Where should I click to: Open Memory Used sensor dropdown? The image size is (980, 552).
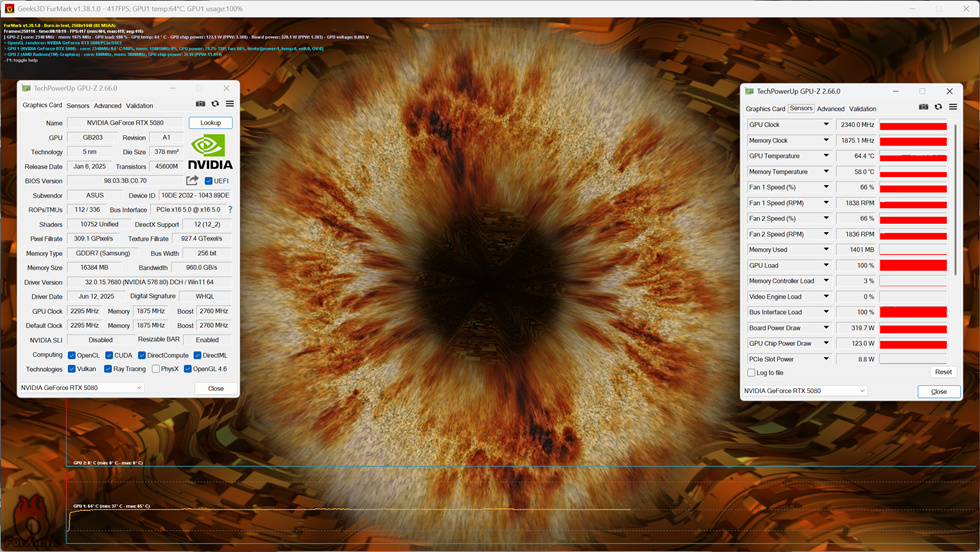(x=826, y=249)
